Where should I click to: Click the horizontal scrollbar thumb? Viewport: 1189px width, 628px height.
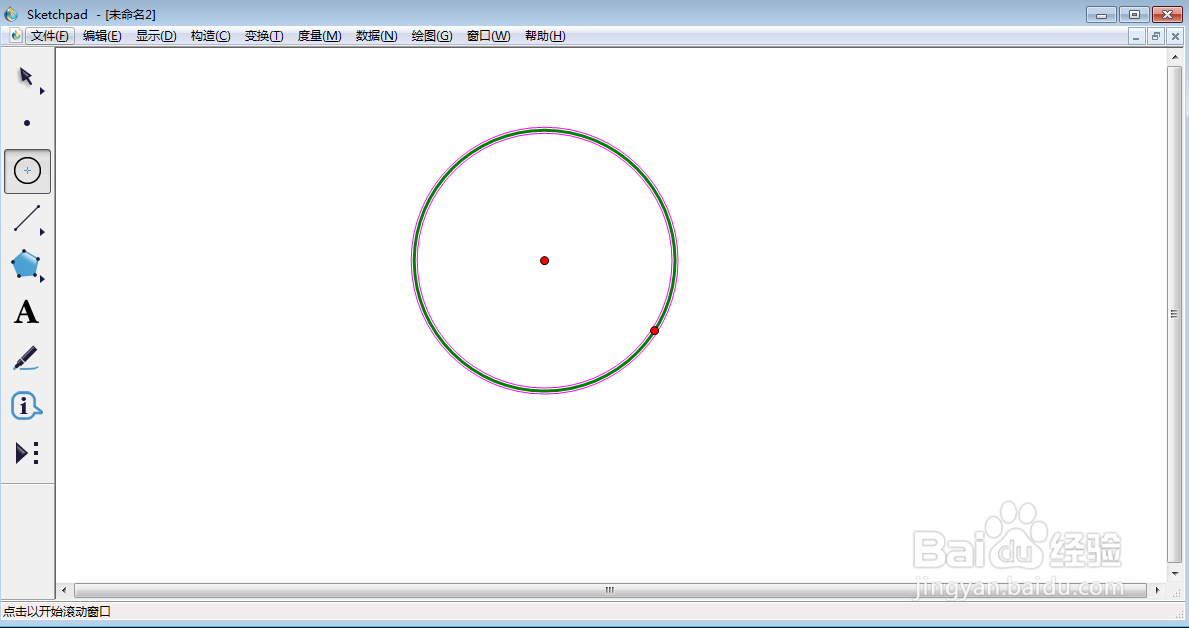tap(610, 590)
